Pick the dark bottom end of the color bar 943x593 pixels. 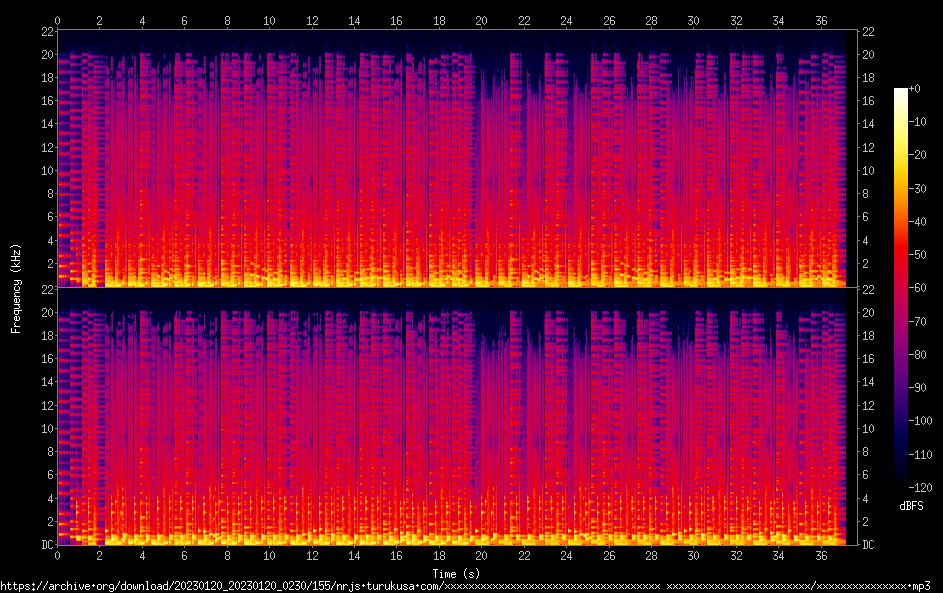click(901, 482)
